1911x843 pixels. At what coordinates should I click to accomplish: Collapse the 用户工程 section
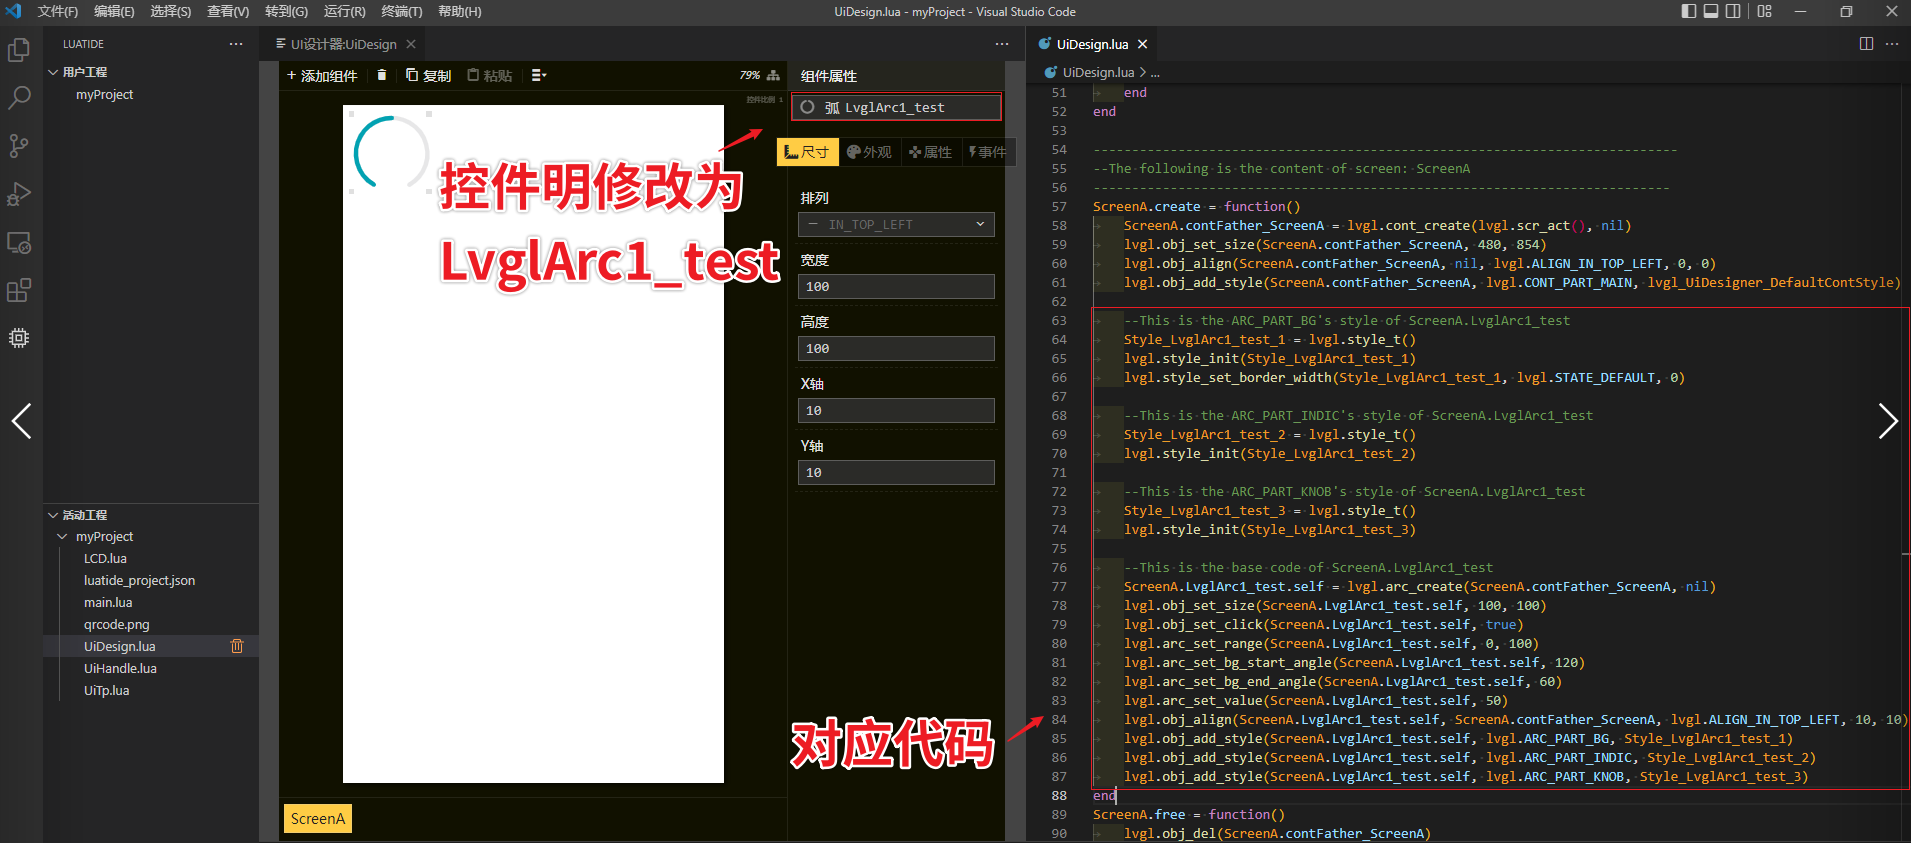tap(53, 72)
